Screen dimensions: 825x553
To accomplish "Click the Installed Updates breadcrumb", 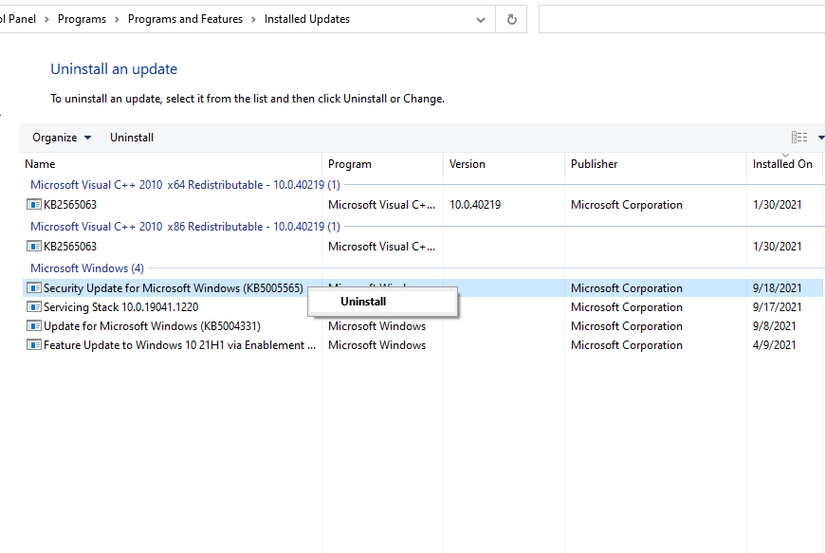I will pyautogui.click(x=307, y=19).
